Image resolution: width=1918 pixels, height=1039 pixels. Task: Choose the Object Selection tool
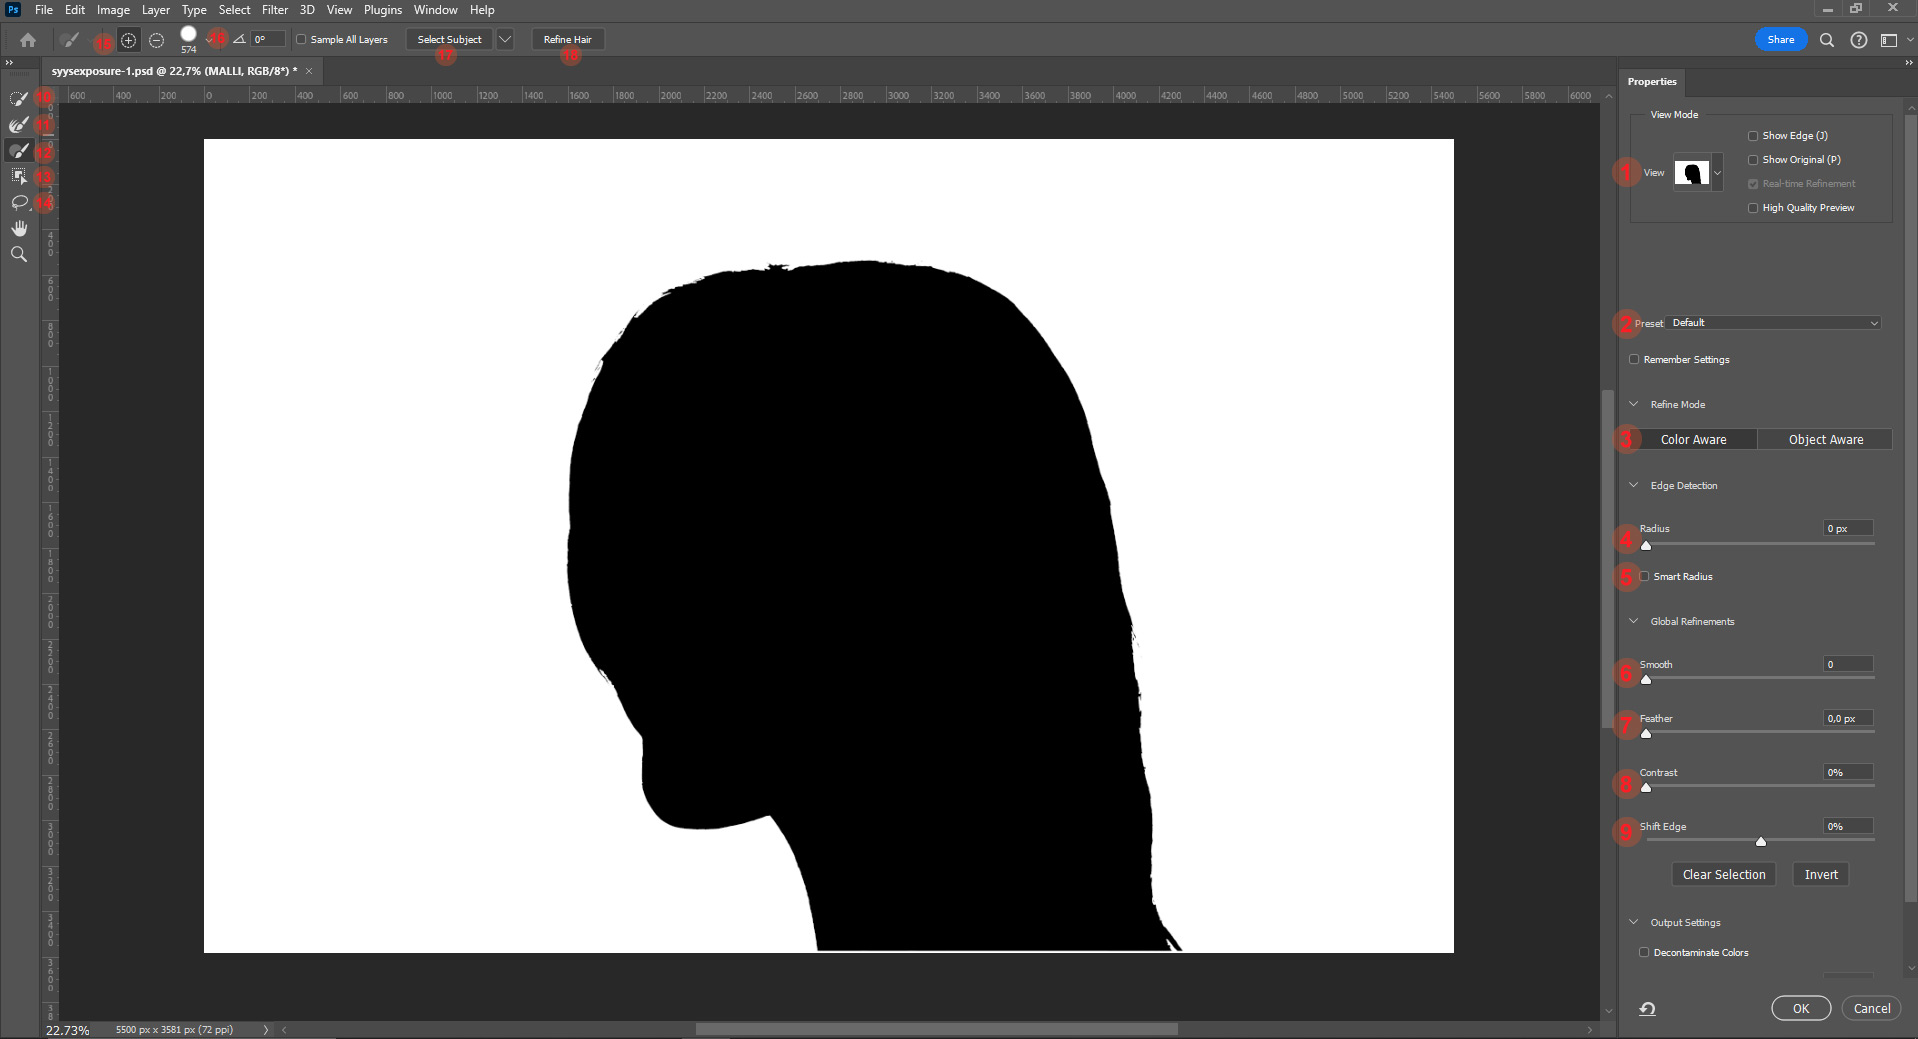pyautogui.click(x=18, y=176)
